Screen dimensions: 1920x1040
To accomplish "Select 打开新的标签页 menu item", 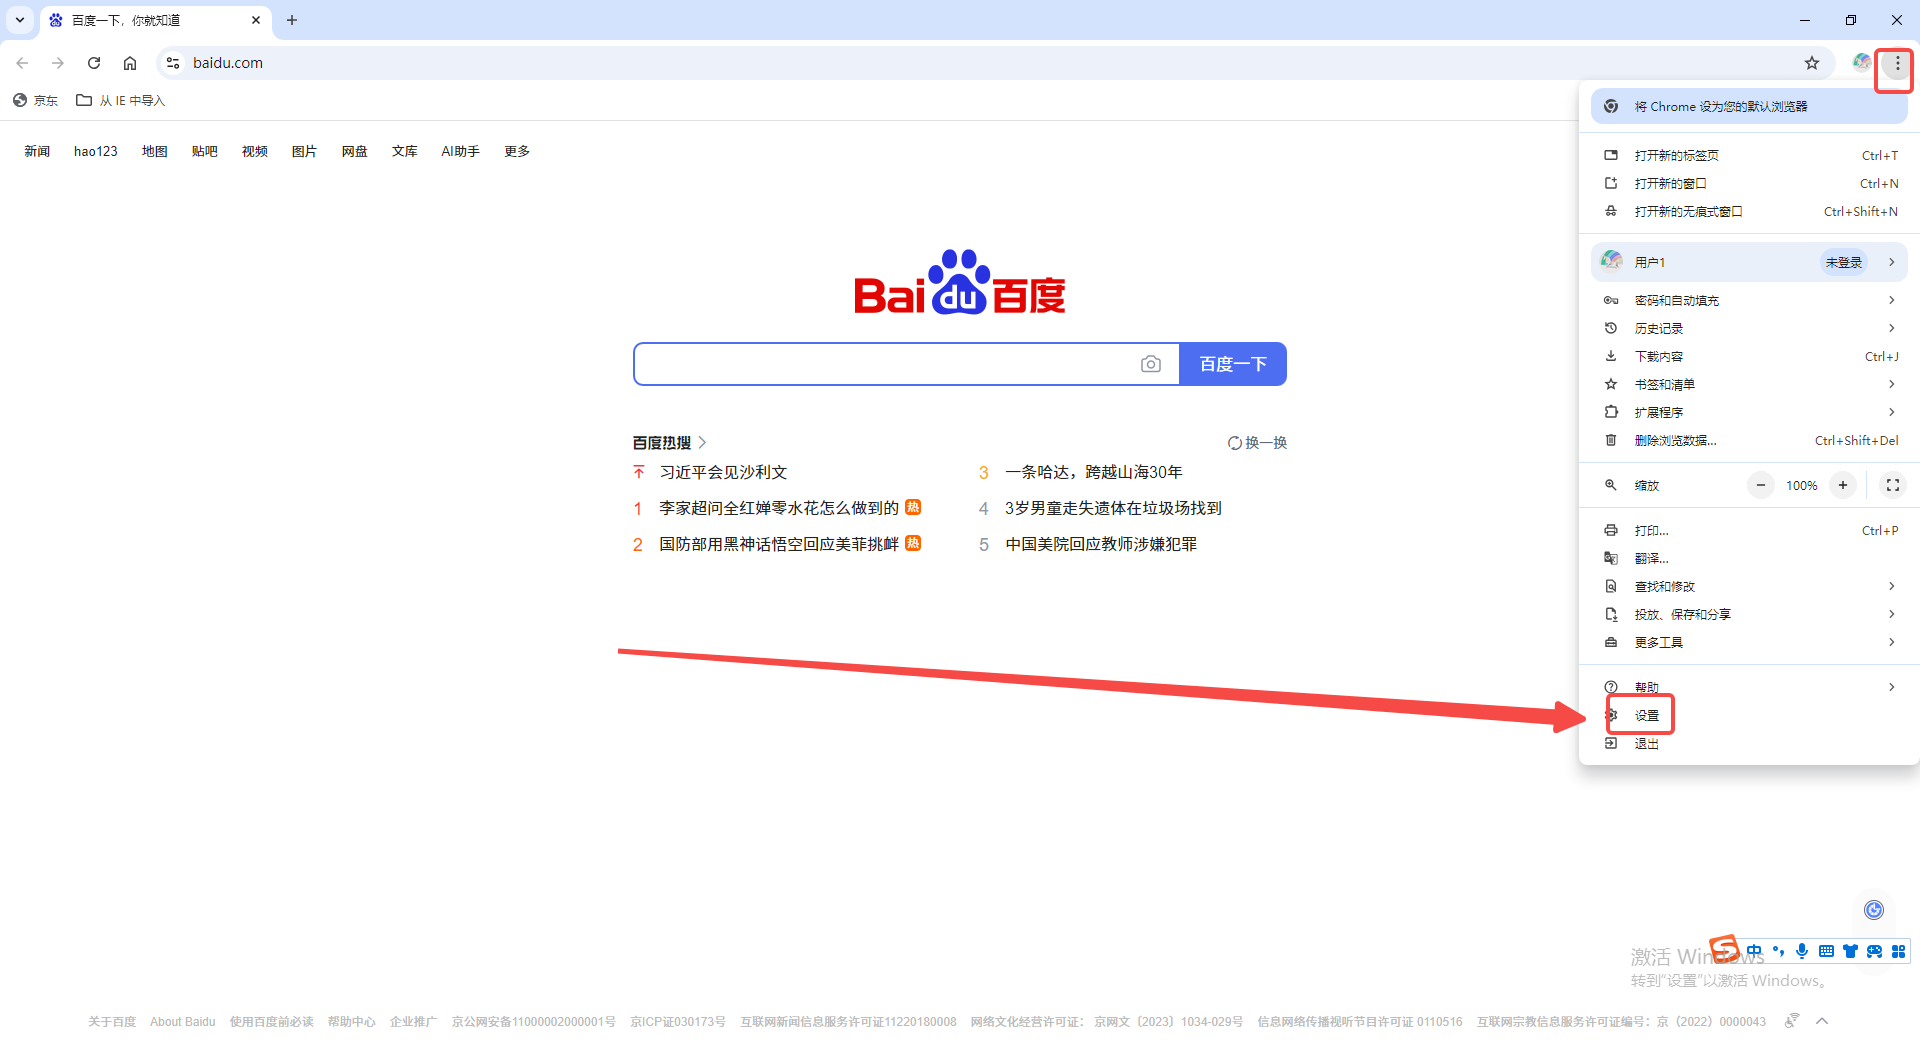I will 1749,155.
